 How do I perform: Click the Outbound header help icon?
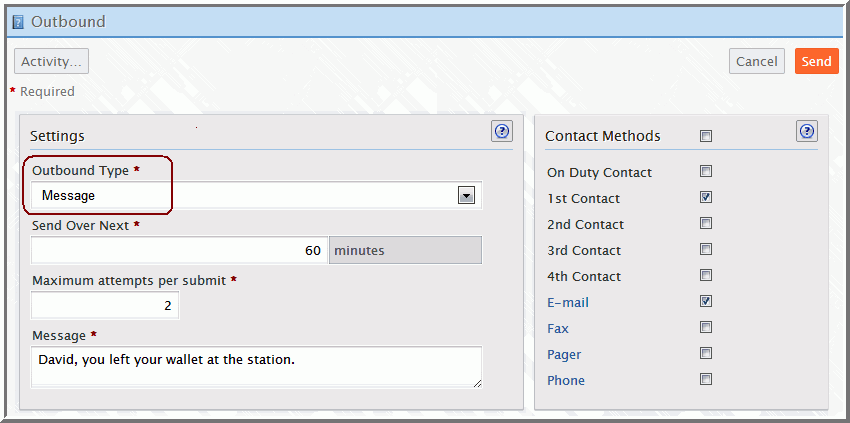click(x=17, y=22)
